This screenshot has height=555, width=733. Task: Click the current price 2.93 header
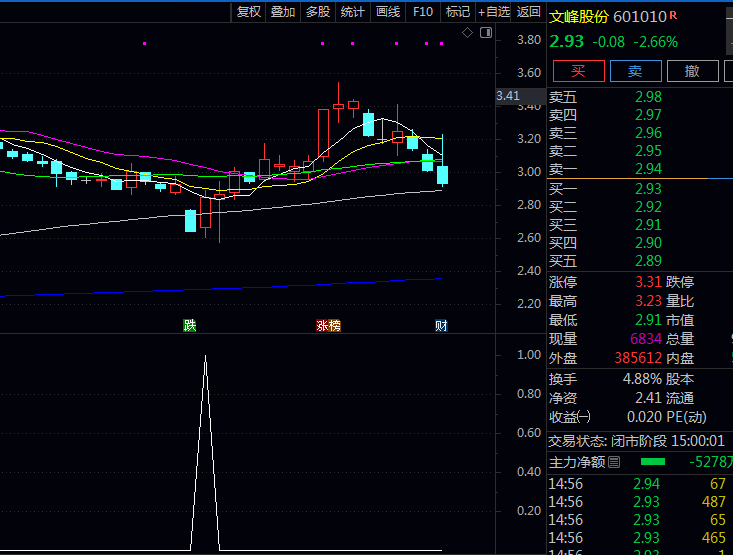coord(567,42)
